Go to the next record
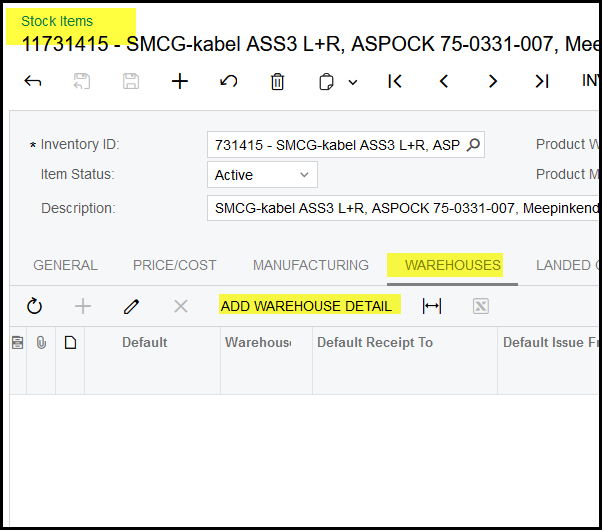The image size is (602, 530). (492, 82)
